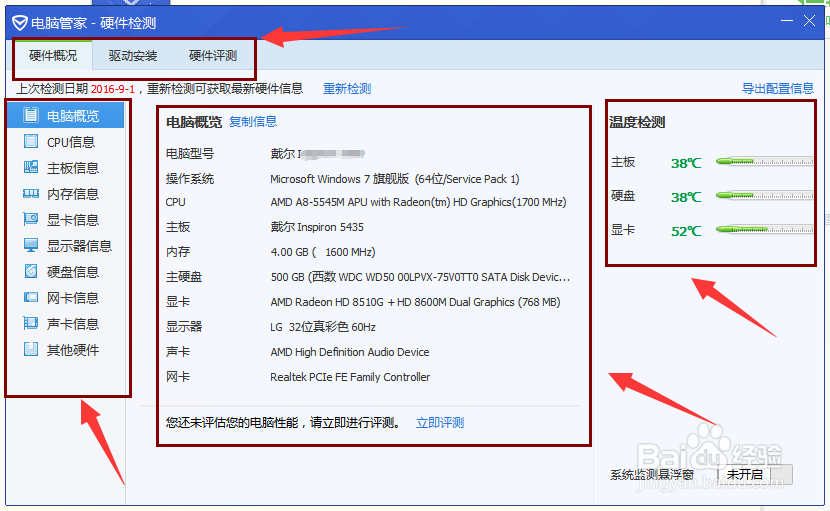Click the 显卡 temperature bar
The height and width of the screenshot is (511, 830).
[764, 229]
